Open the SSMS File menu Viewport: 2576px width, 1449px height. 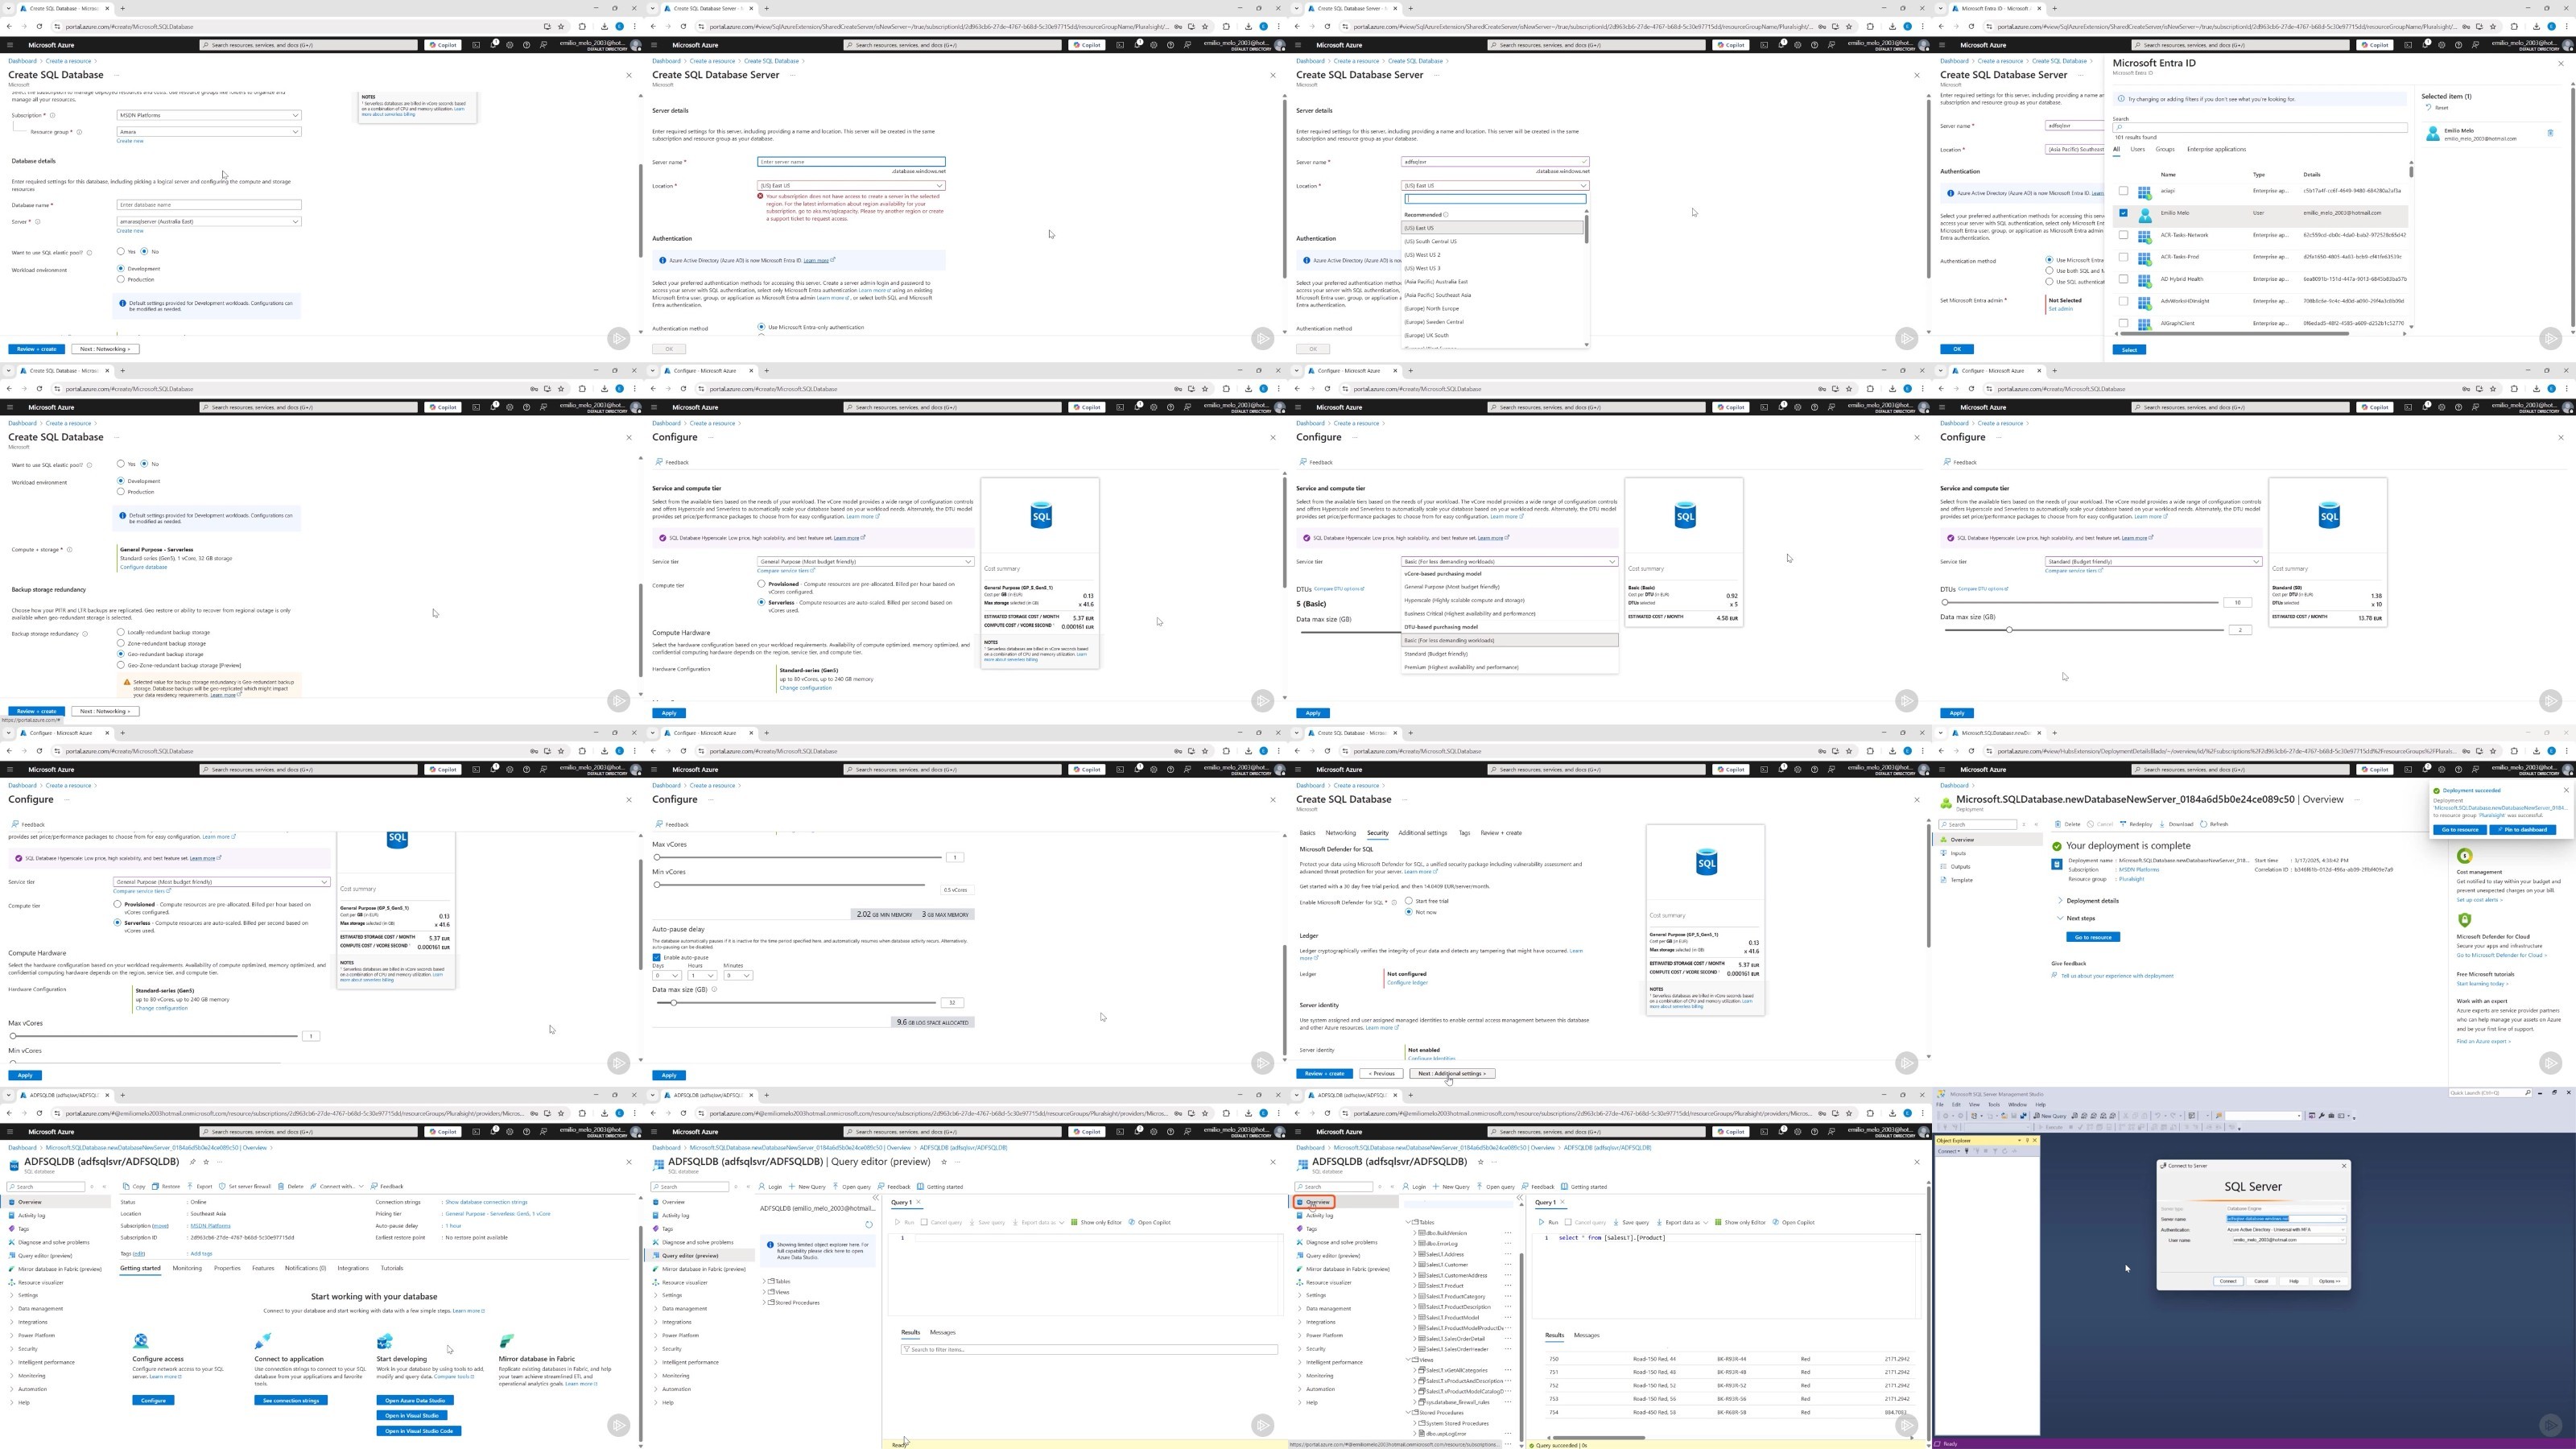click(1940, 1105)
